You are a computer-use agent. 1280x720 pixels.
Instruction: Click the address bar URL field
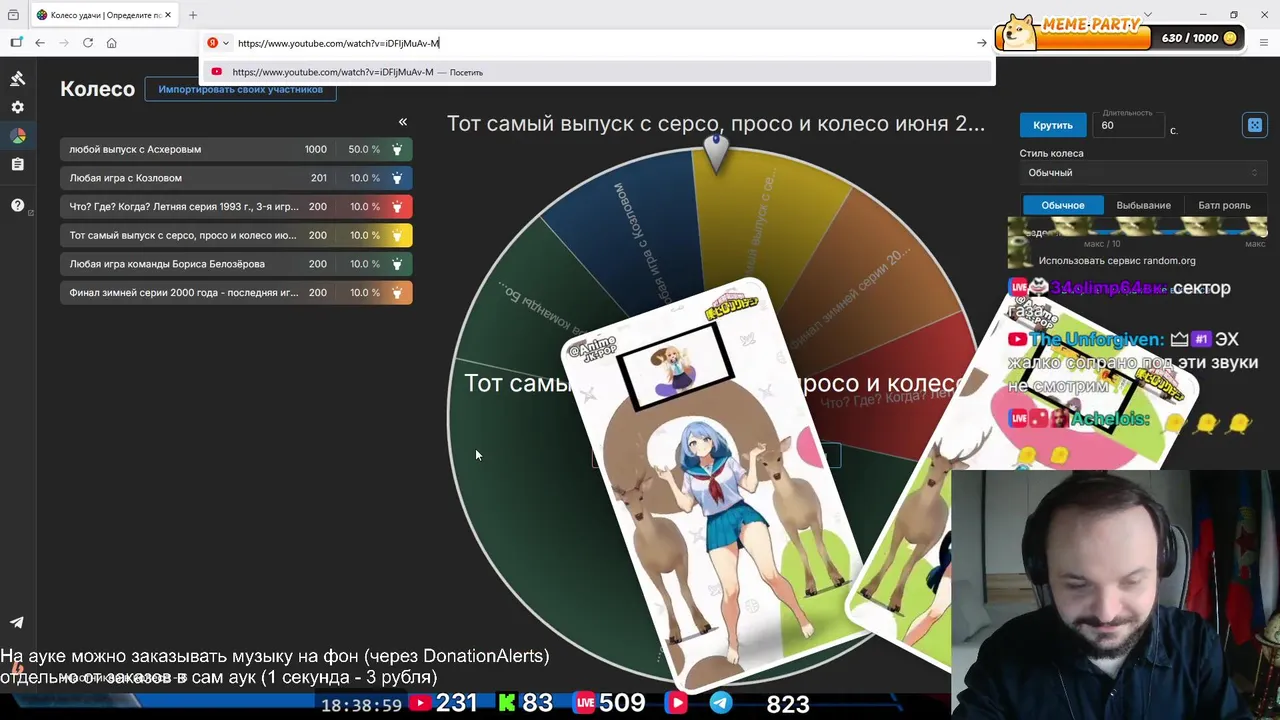pos(600,43)
